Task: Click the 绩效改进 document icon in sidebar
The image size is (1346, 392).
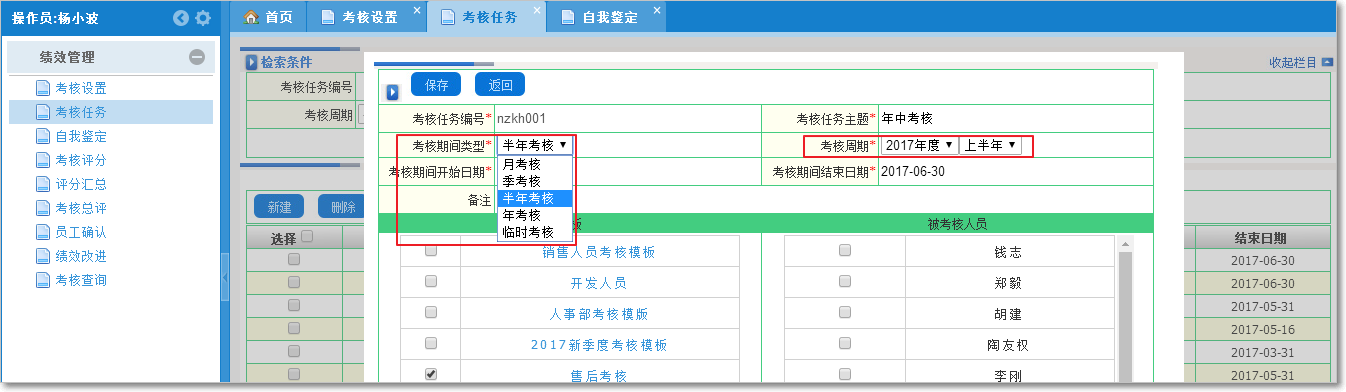Action: point(43,256)
